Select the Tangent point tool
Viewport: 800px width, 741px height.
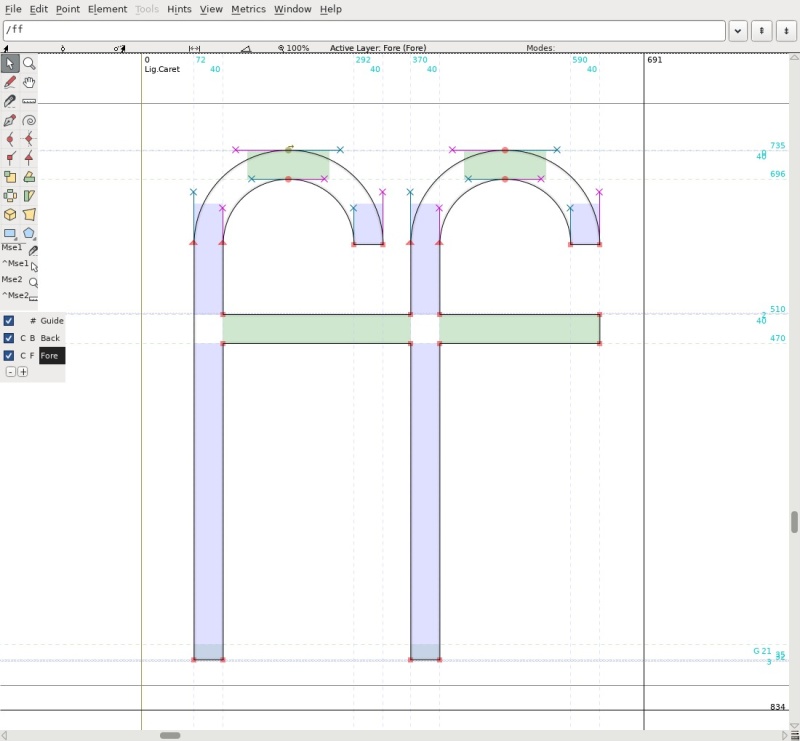(29, 158)
